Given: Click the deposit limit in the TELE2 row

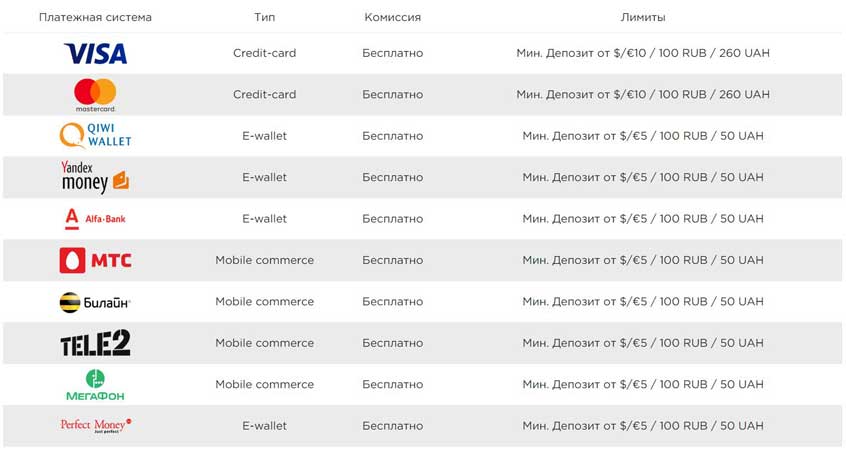Looking at the screenshot, I should tap(642, 343).
